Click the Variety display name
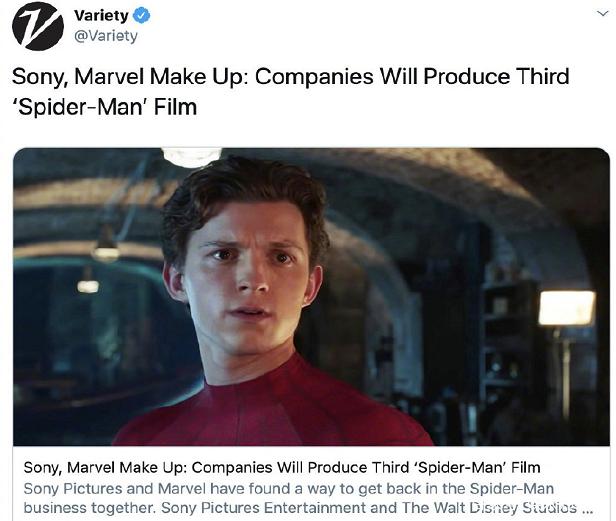 point(101,16)
